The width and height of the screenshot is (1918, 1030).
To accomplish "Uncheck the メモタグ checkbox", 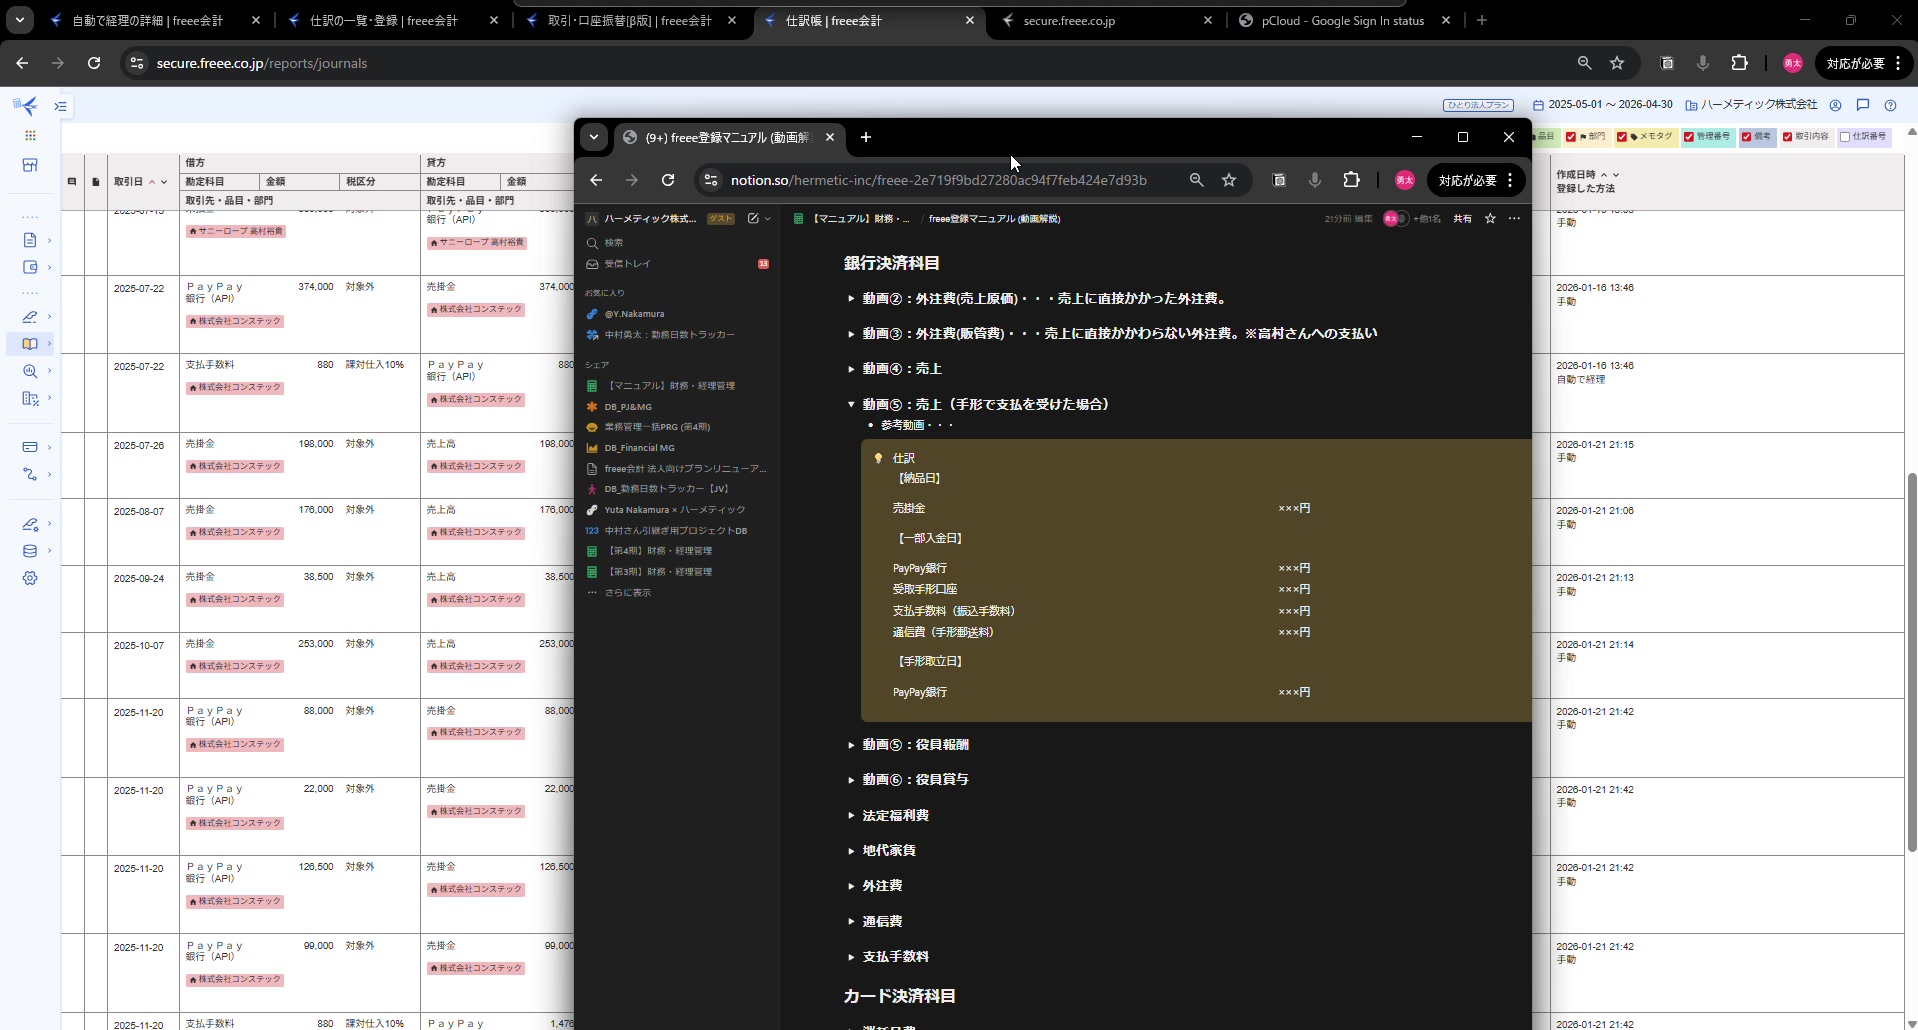I will tap(1622, 137).
